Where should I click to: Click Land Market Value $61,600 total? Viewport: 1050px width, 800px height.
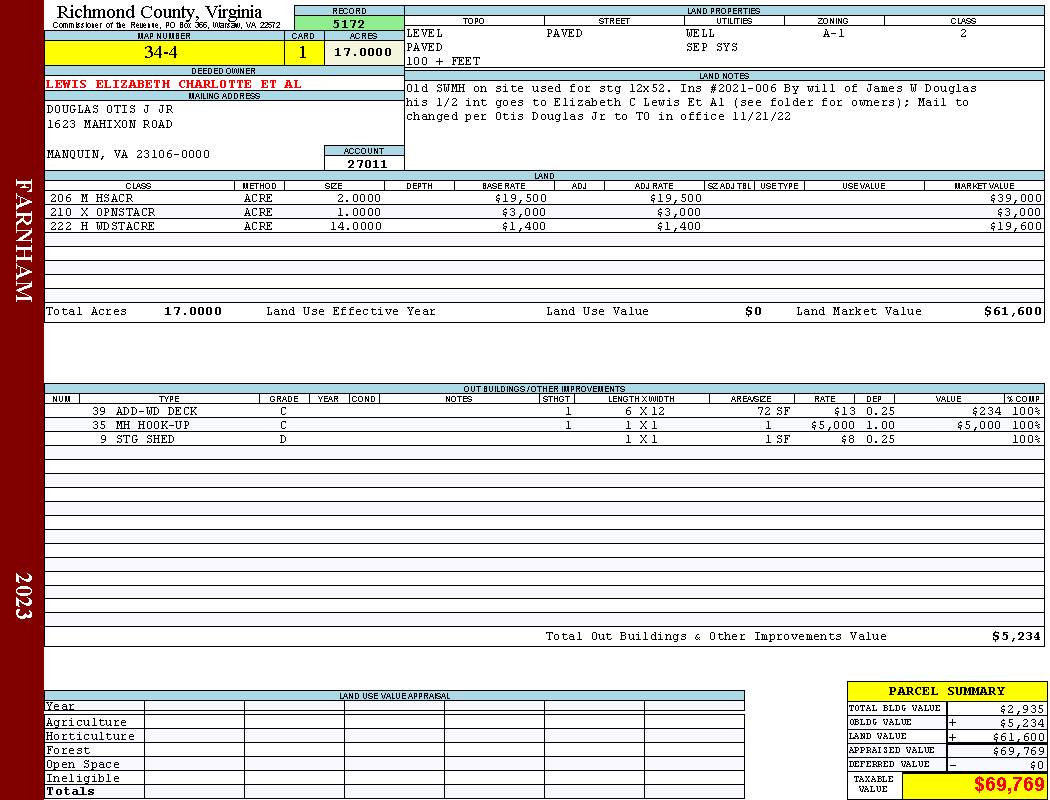pos(1013,311)
